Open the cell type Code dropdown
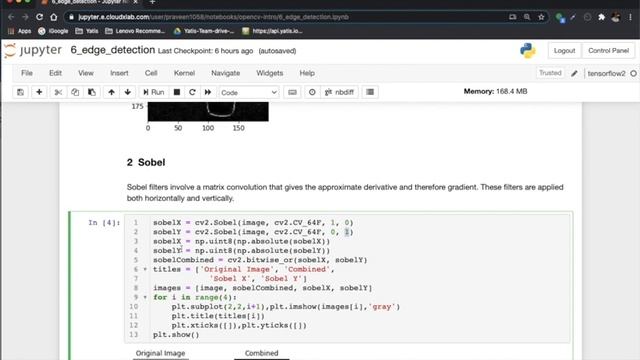Viewport: 640px width, 360px height. [249, 93]
